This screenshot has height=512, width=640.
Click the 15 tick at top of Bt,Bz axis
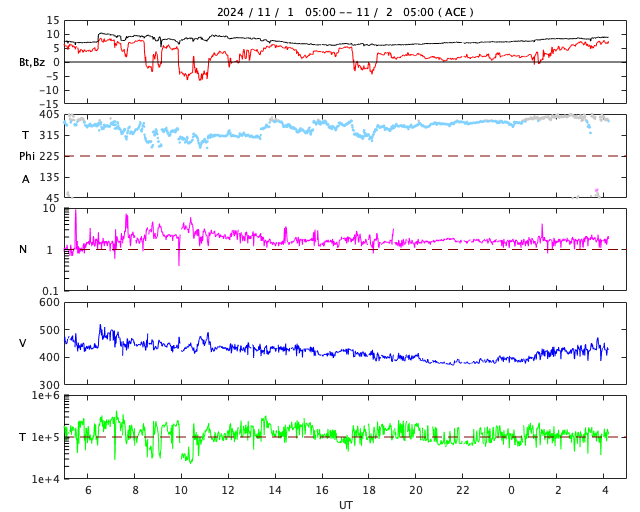point(52,20)
